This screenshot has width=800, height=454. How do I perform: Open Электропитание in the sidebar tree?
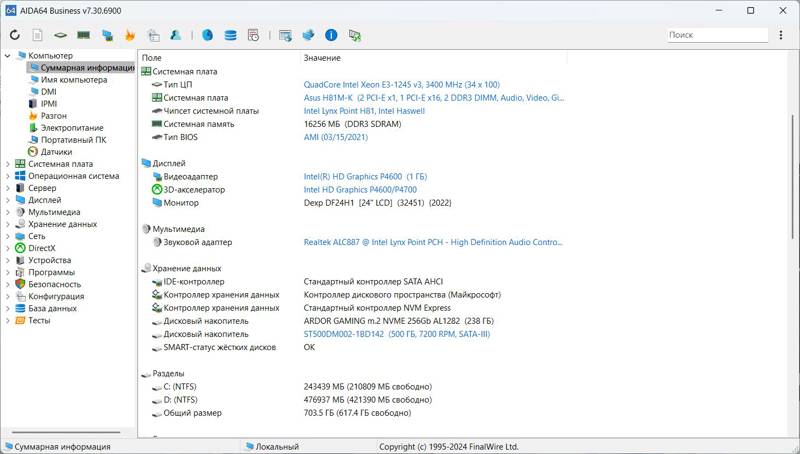pos(71,128)
